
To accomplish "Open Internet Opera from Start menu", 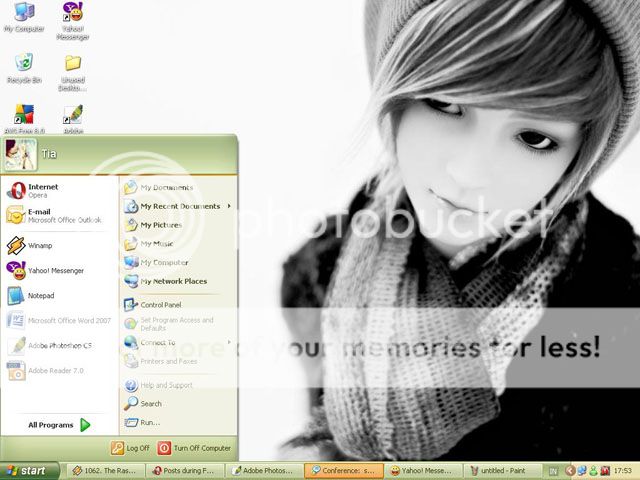I will click(x=60, y=191).
